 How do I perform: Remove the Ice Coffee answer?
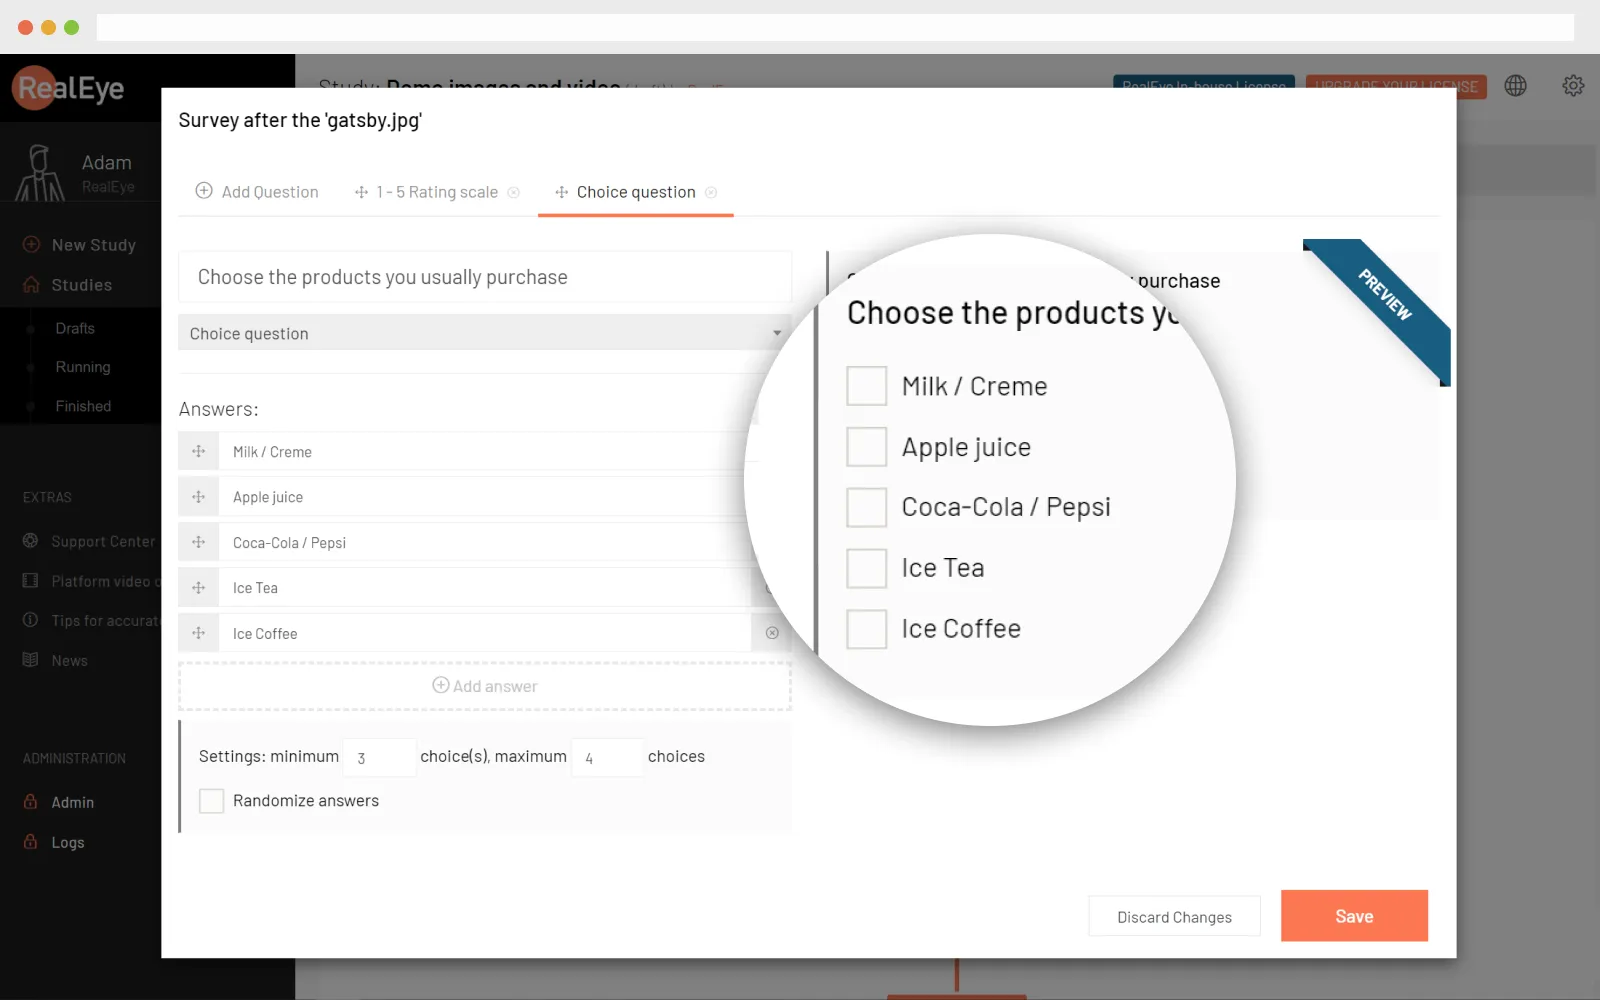pyautogui.click(x=772, y=633)
